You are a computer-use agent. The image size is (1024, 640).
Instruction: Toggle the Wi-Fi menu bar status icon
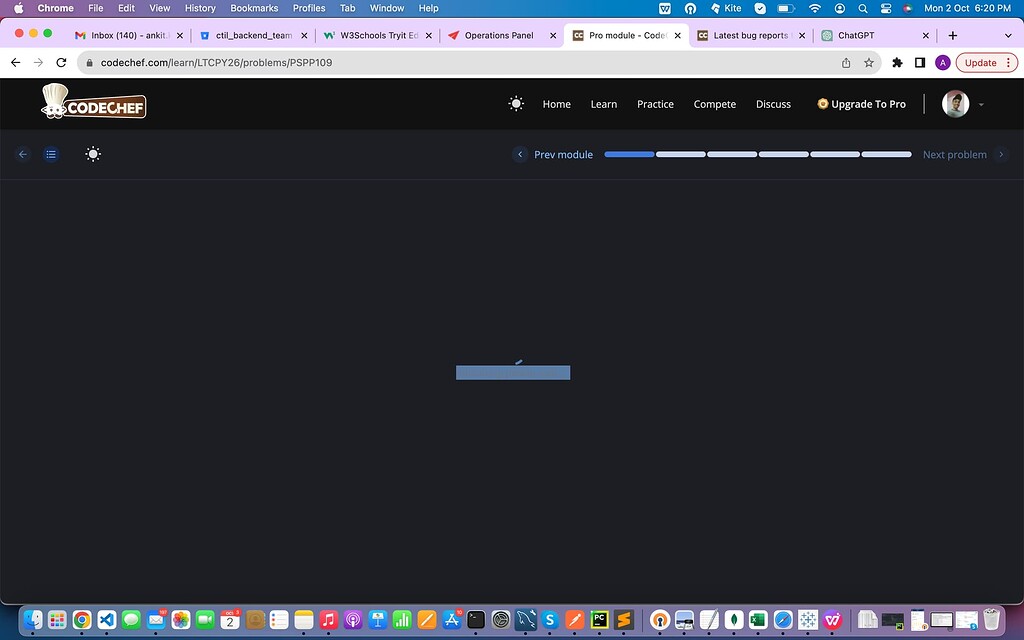pyautogui.click(x=815, y=8)
